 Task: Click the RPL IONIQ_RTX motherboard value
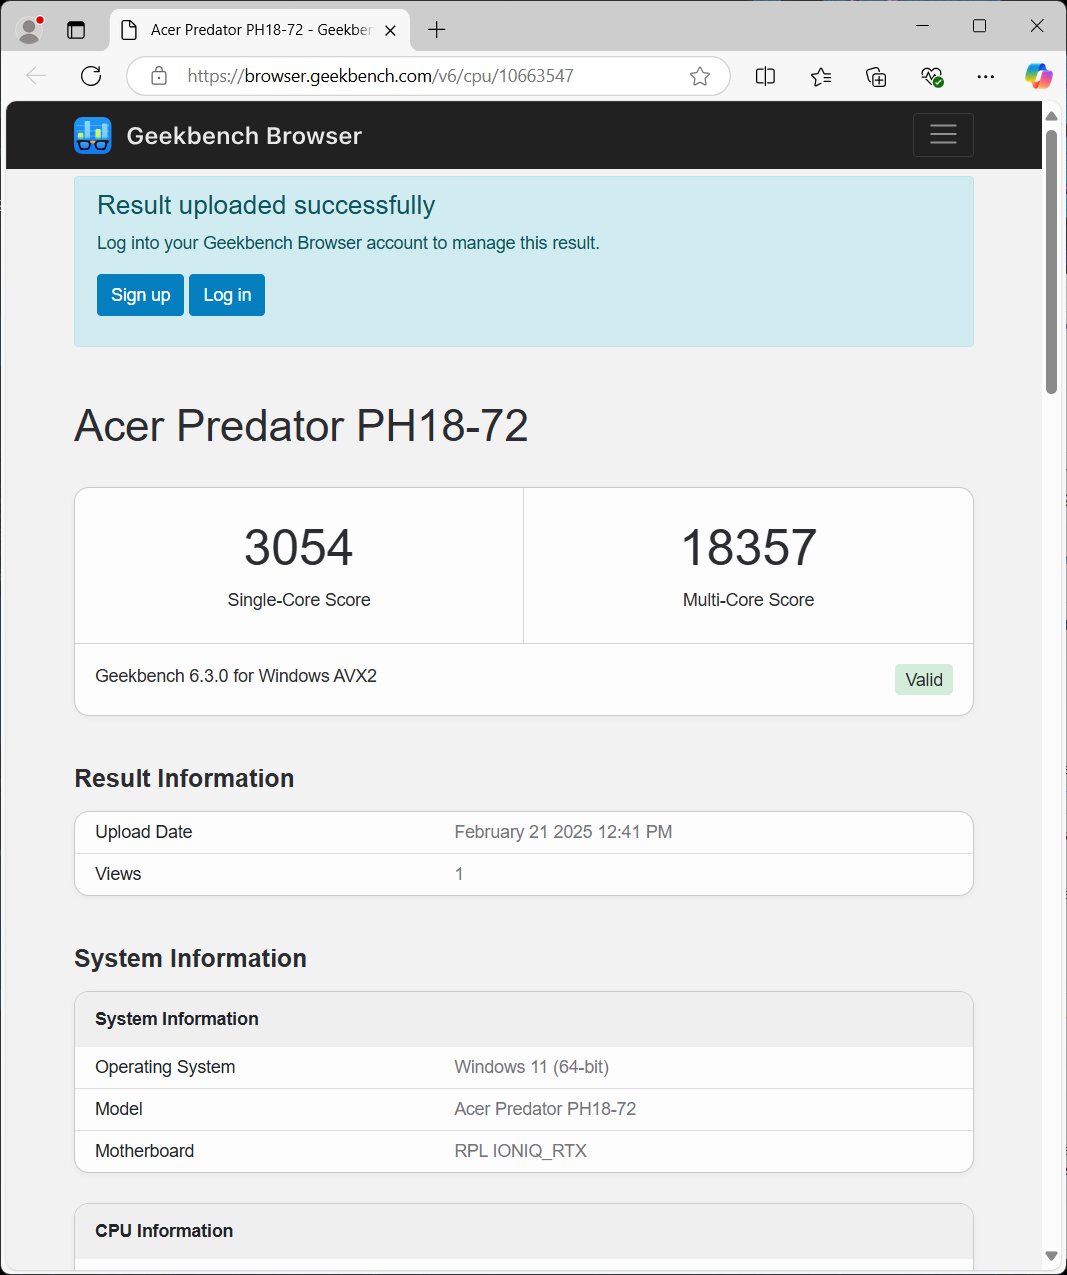pos(521,1151)
